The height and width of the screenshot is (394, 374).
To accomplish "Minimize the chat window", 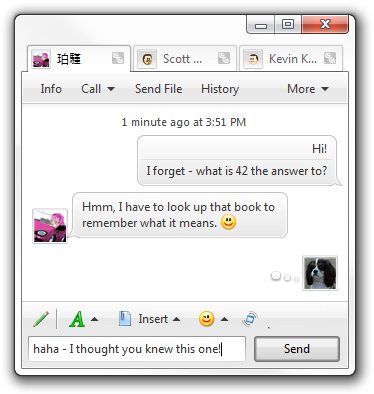I will 261,24.
